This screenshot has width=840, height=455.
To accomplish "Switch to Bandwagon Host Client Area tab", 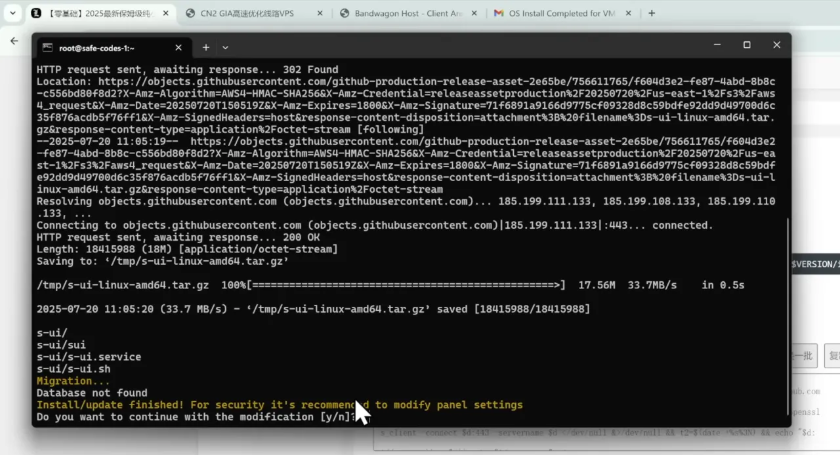I will tap(409, 13).
